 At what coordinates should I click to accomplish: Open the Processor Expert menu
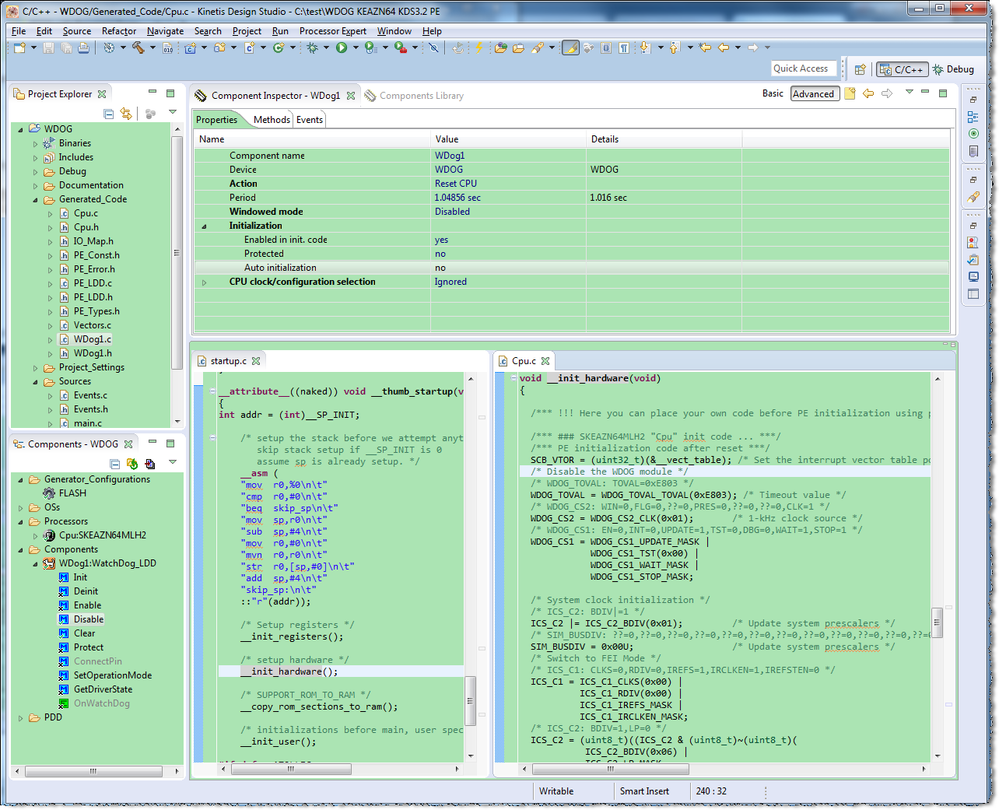point(333,31)
